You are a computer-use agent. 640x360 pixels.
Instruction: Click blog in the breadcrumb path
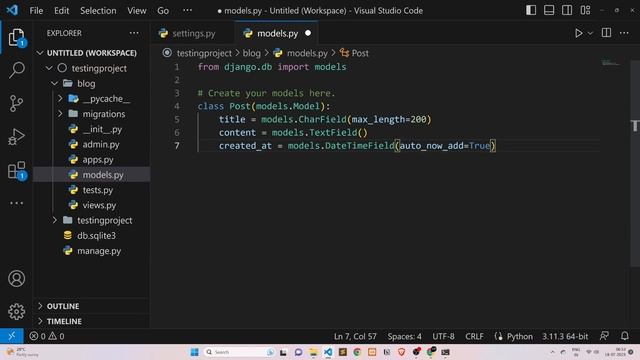[x=251, y=53]
